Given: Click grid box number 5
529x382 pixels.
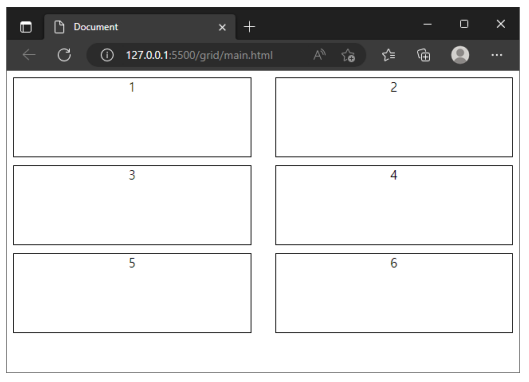Looking at the screenshot, I should [132, 293].
